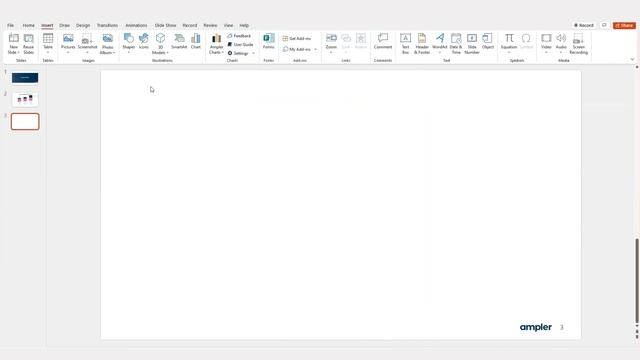
Task: Click the Share button
Action: click(x=624, y=25)
